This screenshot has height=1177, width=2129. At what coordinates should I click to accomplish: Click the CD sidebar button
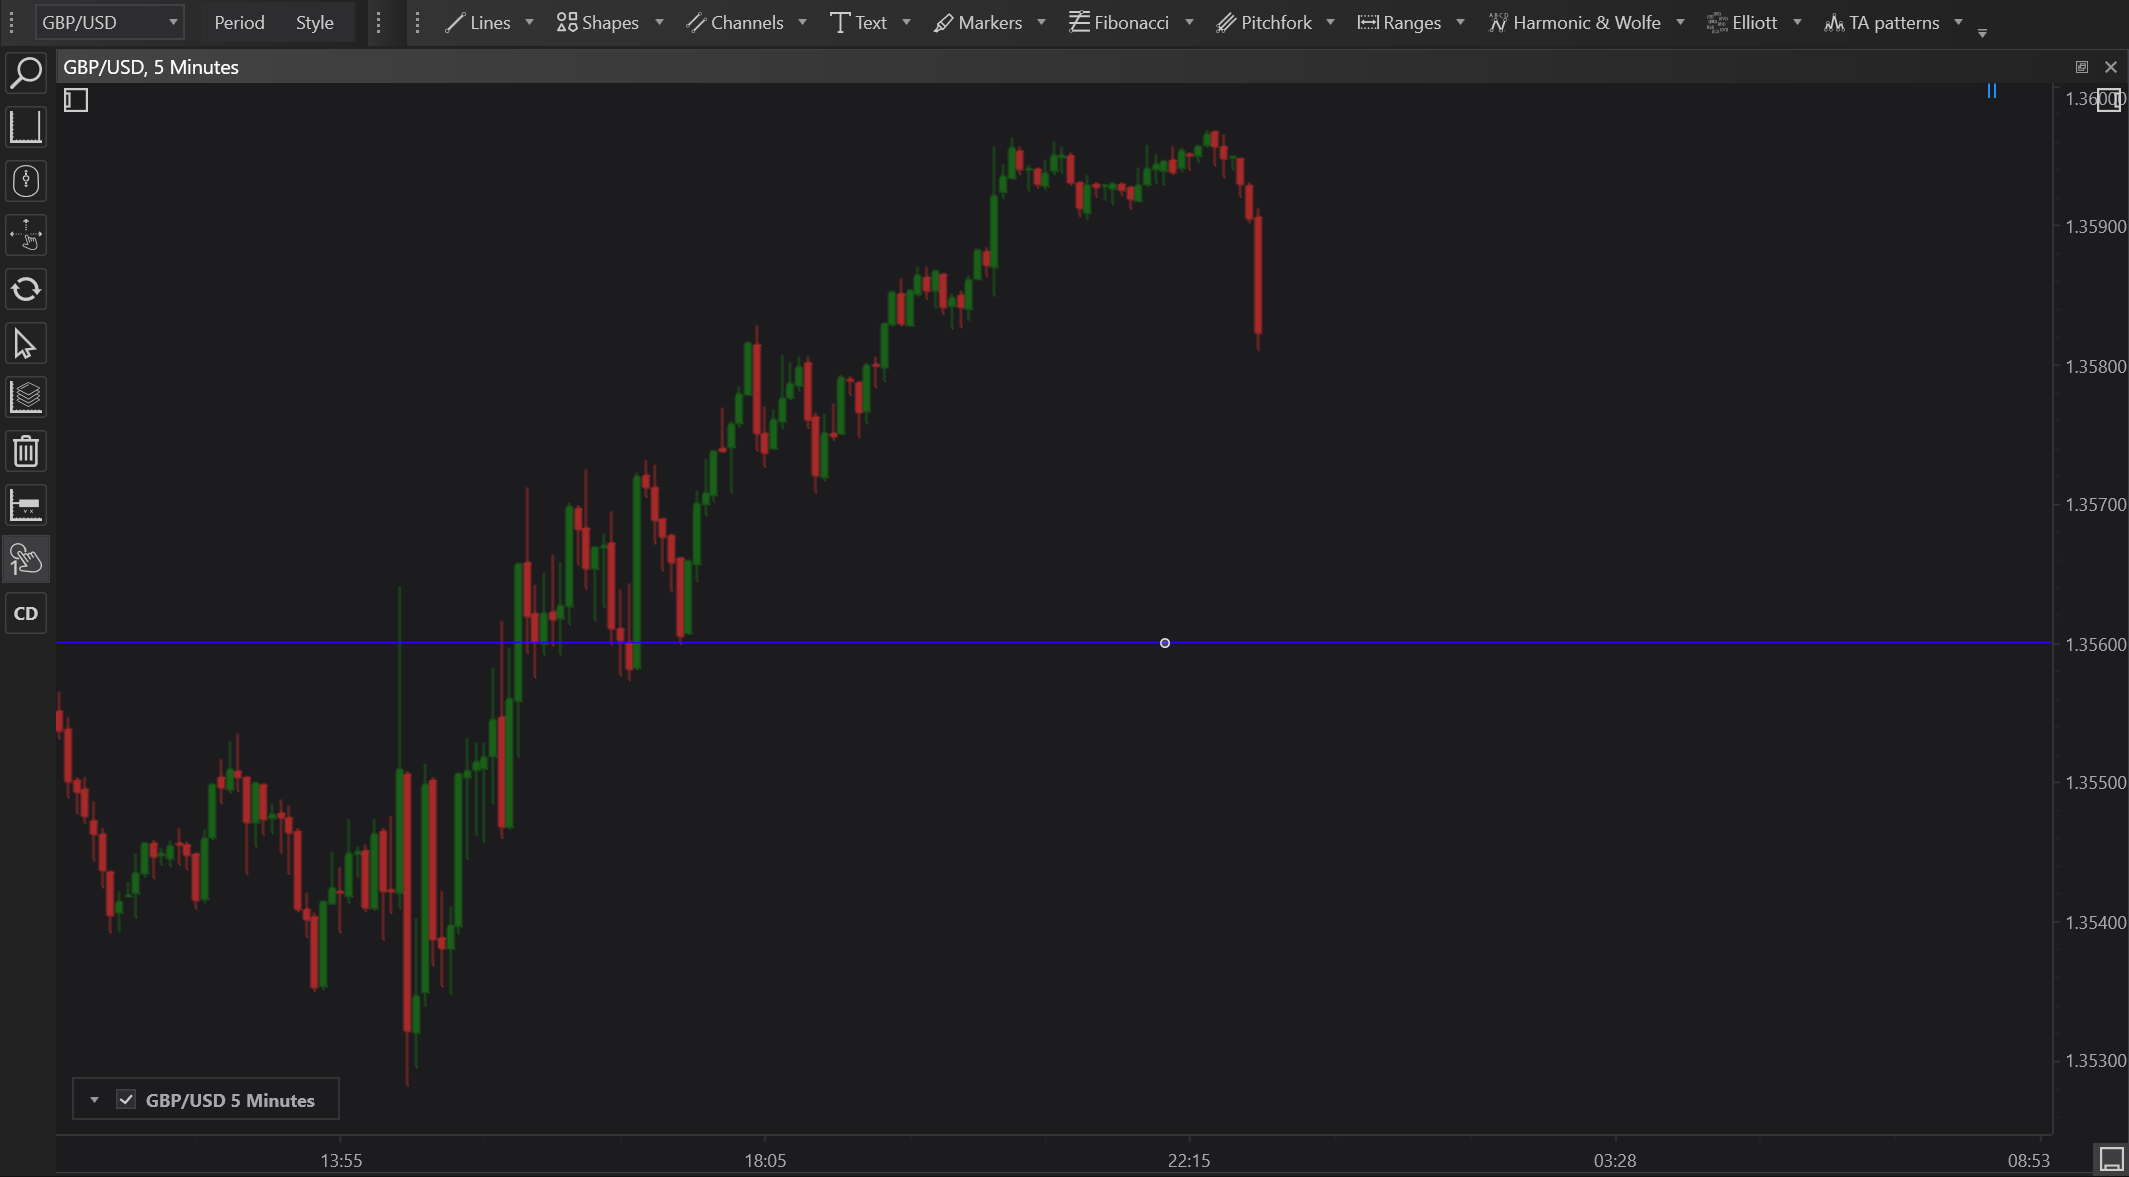(x=26, y=613)
